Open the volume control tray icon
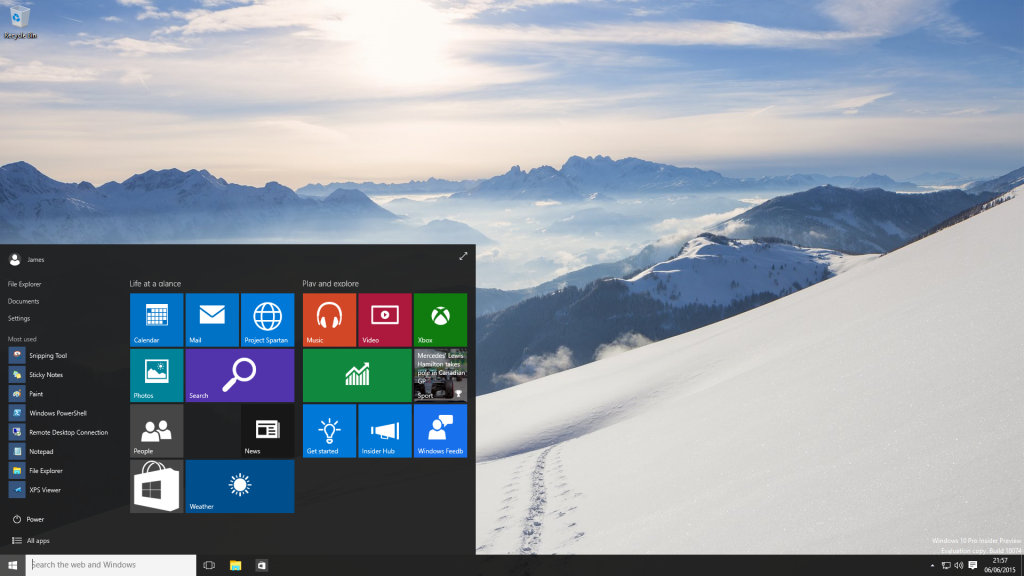 (x=959, y=566)
